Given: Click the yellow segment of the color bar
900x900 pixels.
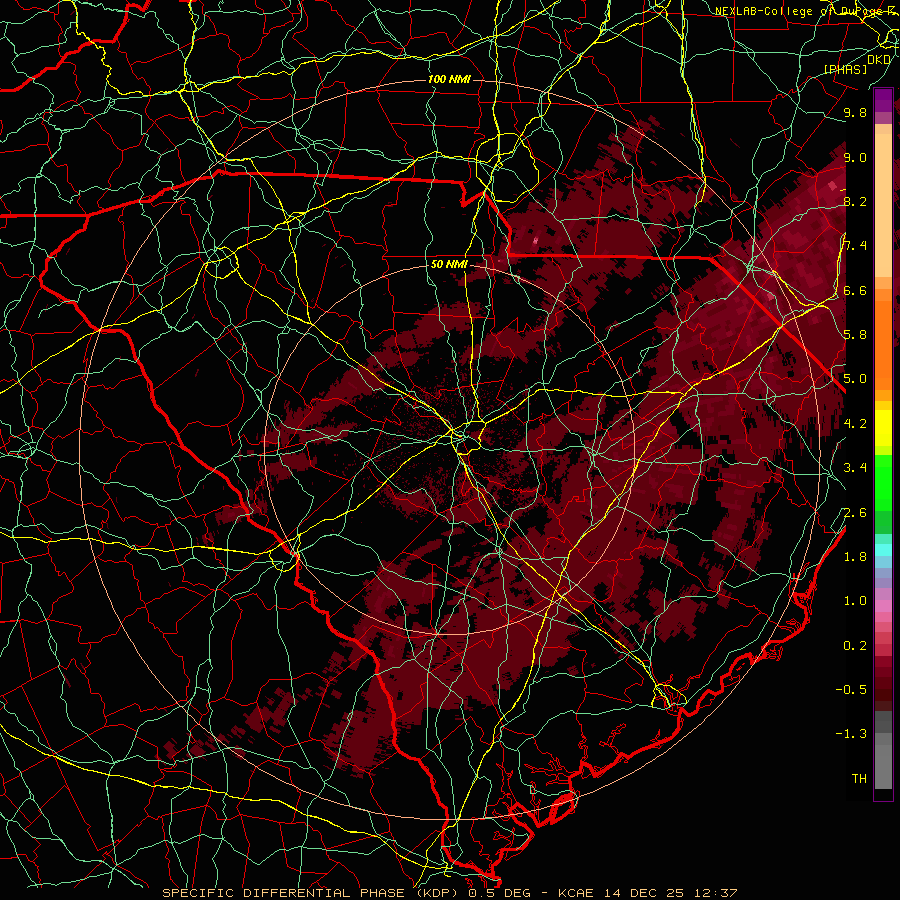Looking at the screenshot, I should coord(883,428).
